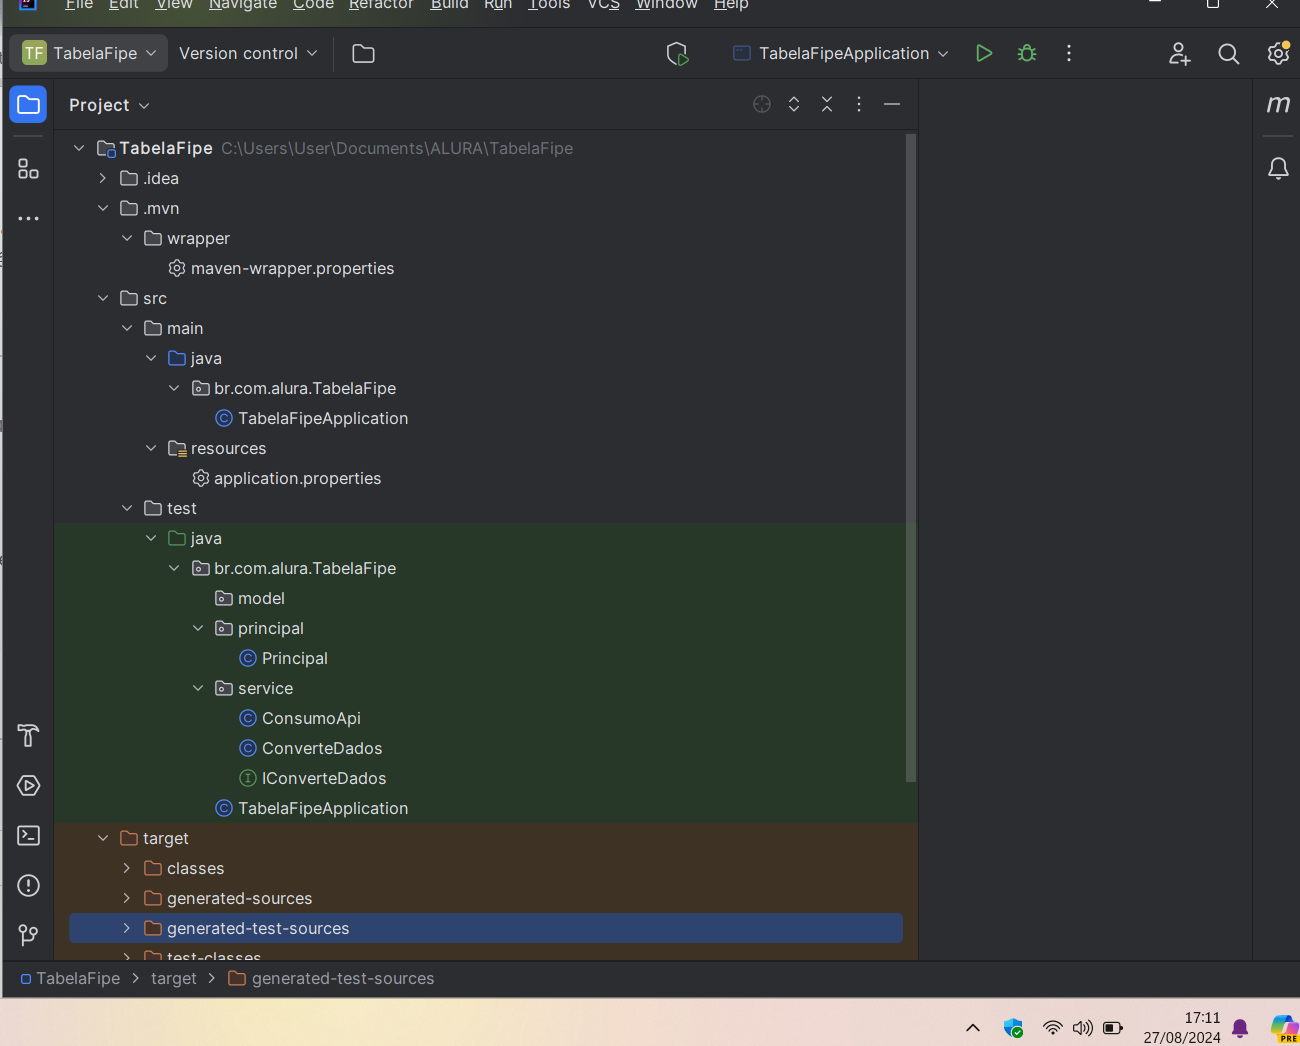Open the Maven tool window

1278,104
